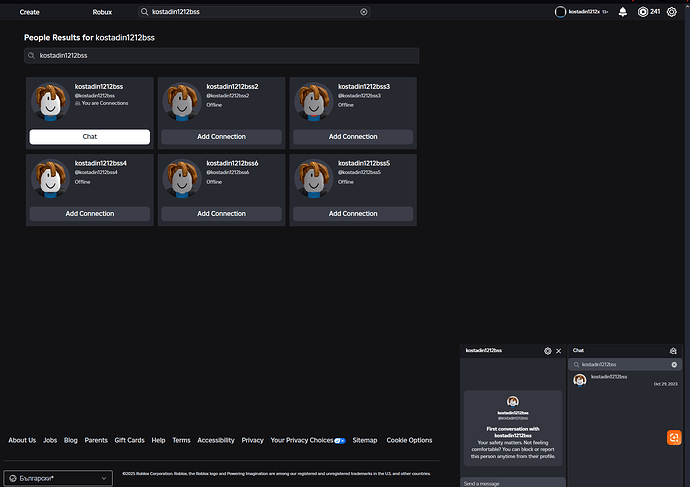Clear the top search bar text
The image size is (690, 487).
point(363,12)
